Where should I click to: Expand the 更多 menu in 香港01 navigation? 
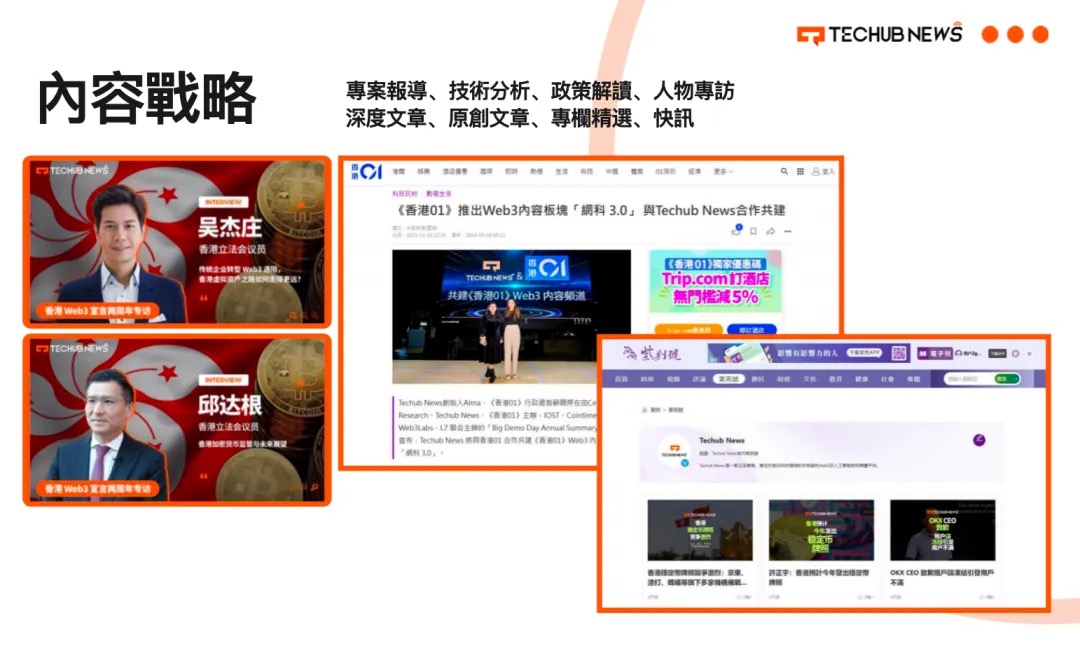723,171
